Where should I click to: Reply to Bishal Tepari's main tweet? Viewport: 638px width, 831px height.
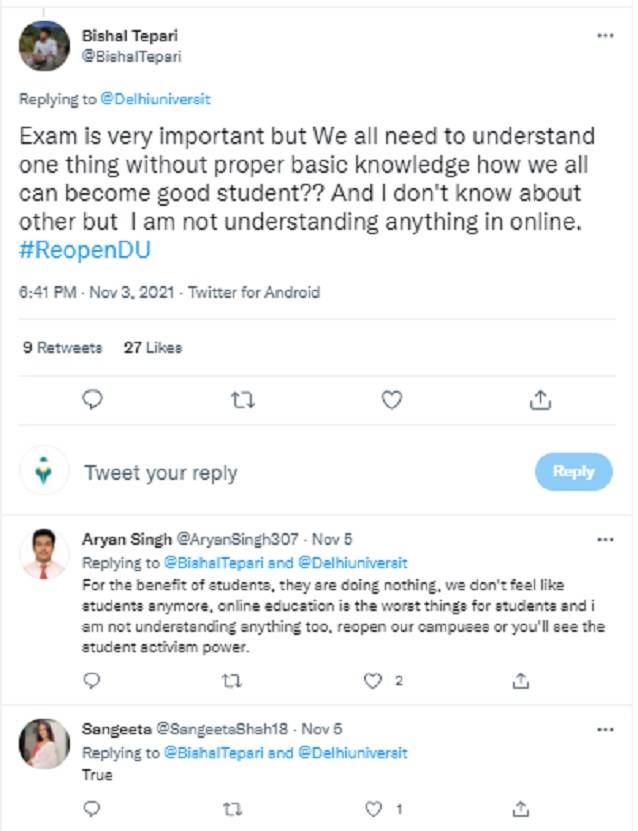coord(93,400)
